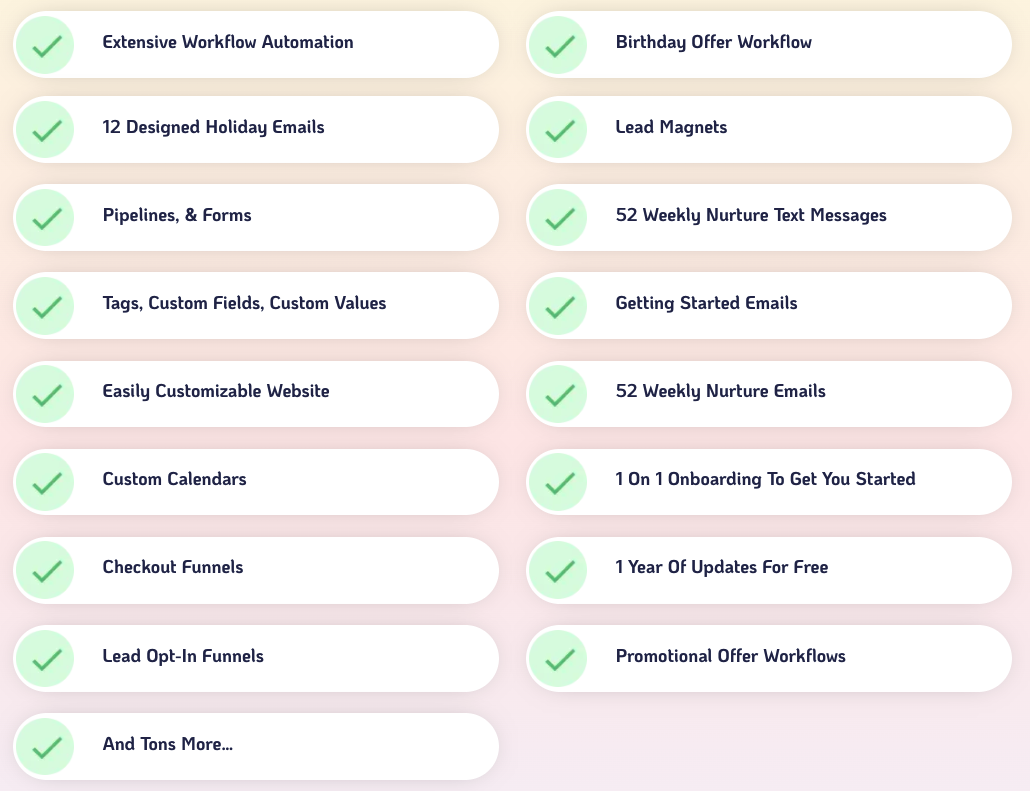This screenshot has height=791, width=1030.
Task: Click the 12 Designed Holiday Emails text
Action: coord(213,127)
